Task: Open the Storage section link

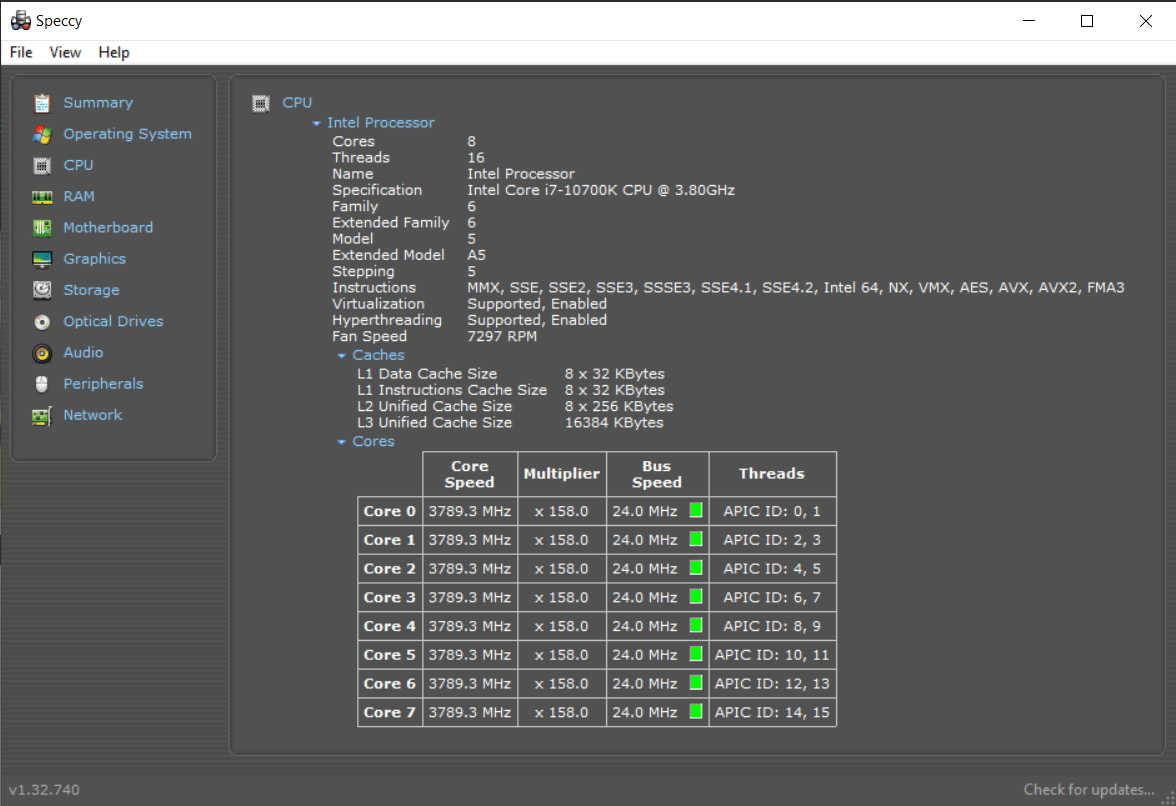Action: pyautogui.click(x=92, y=290)
